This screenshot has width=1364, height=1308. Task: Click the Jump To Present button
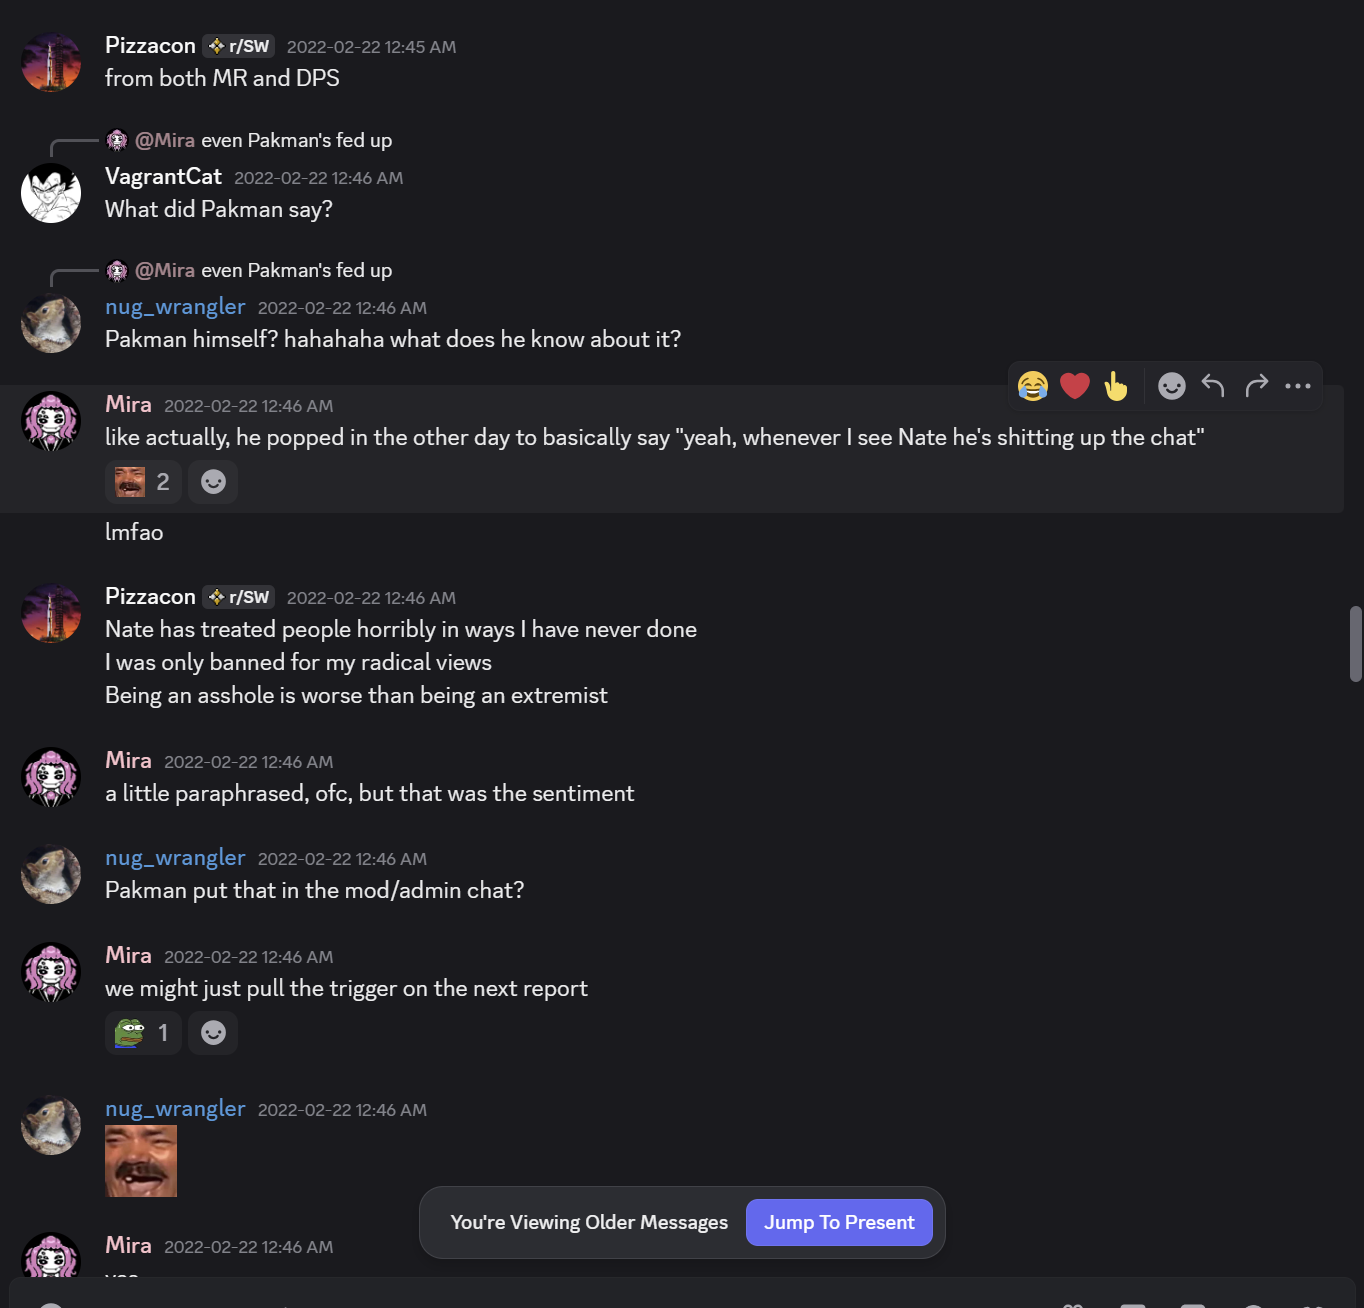point(839,1222)
